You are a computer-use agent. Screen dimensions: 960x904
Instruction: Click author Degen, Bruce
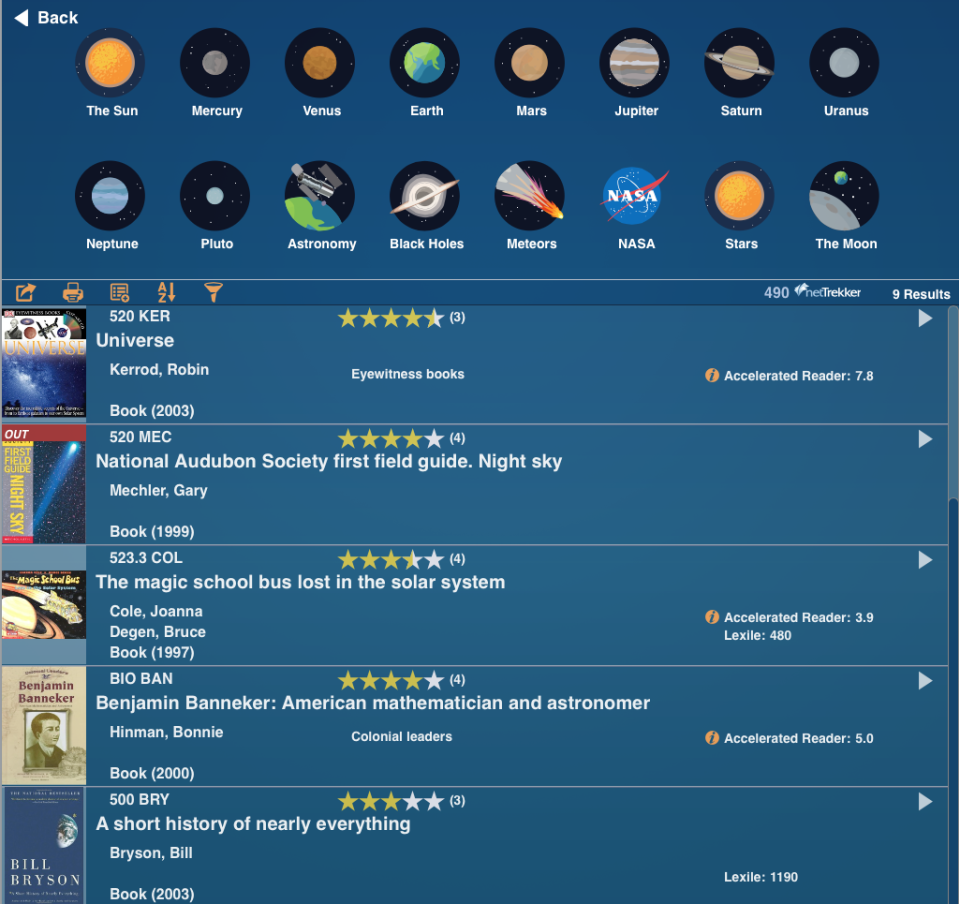click(x=157, y=632)
